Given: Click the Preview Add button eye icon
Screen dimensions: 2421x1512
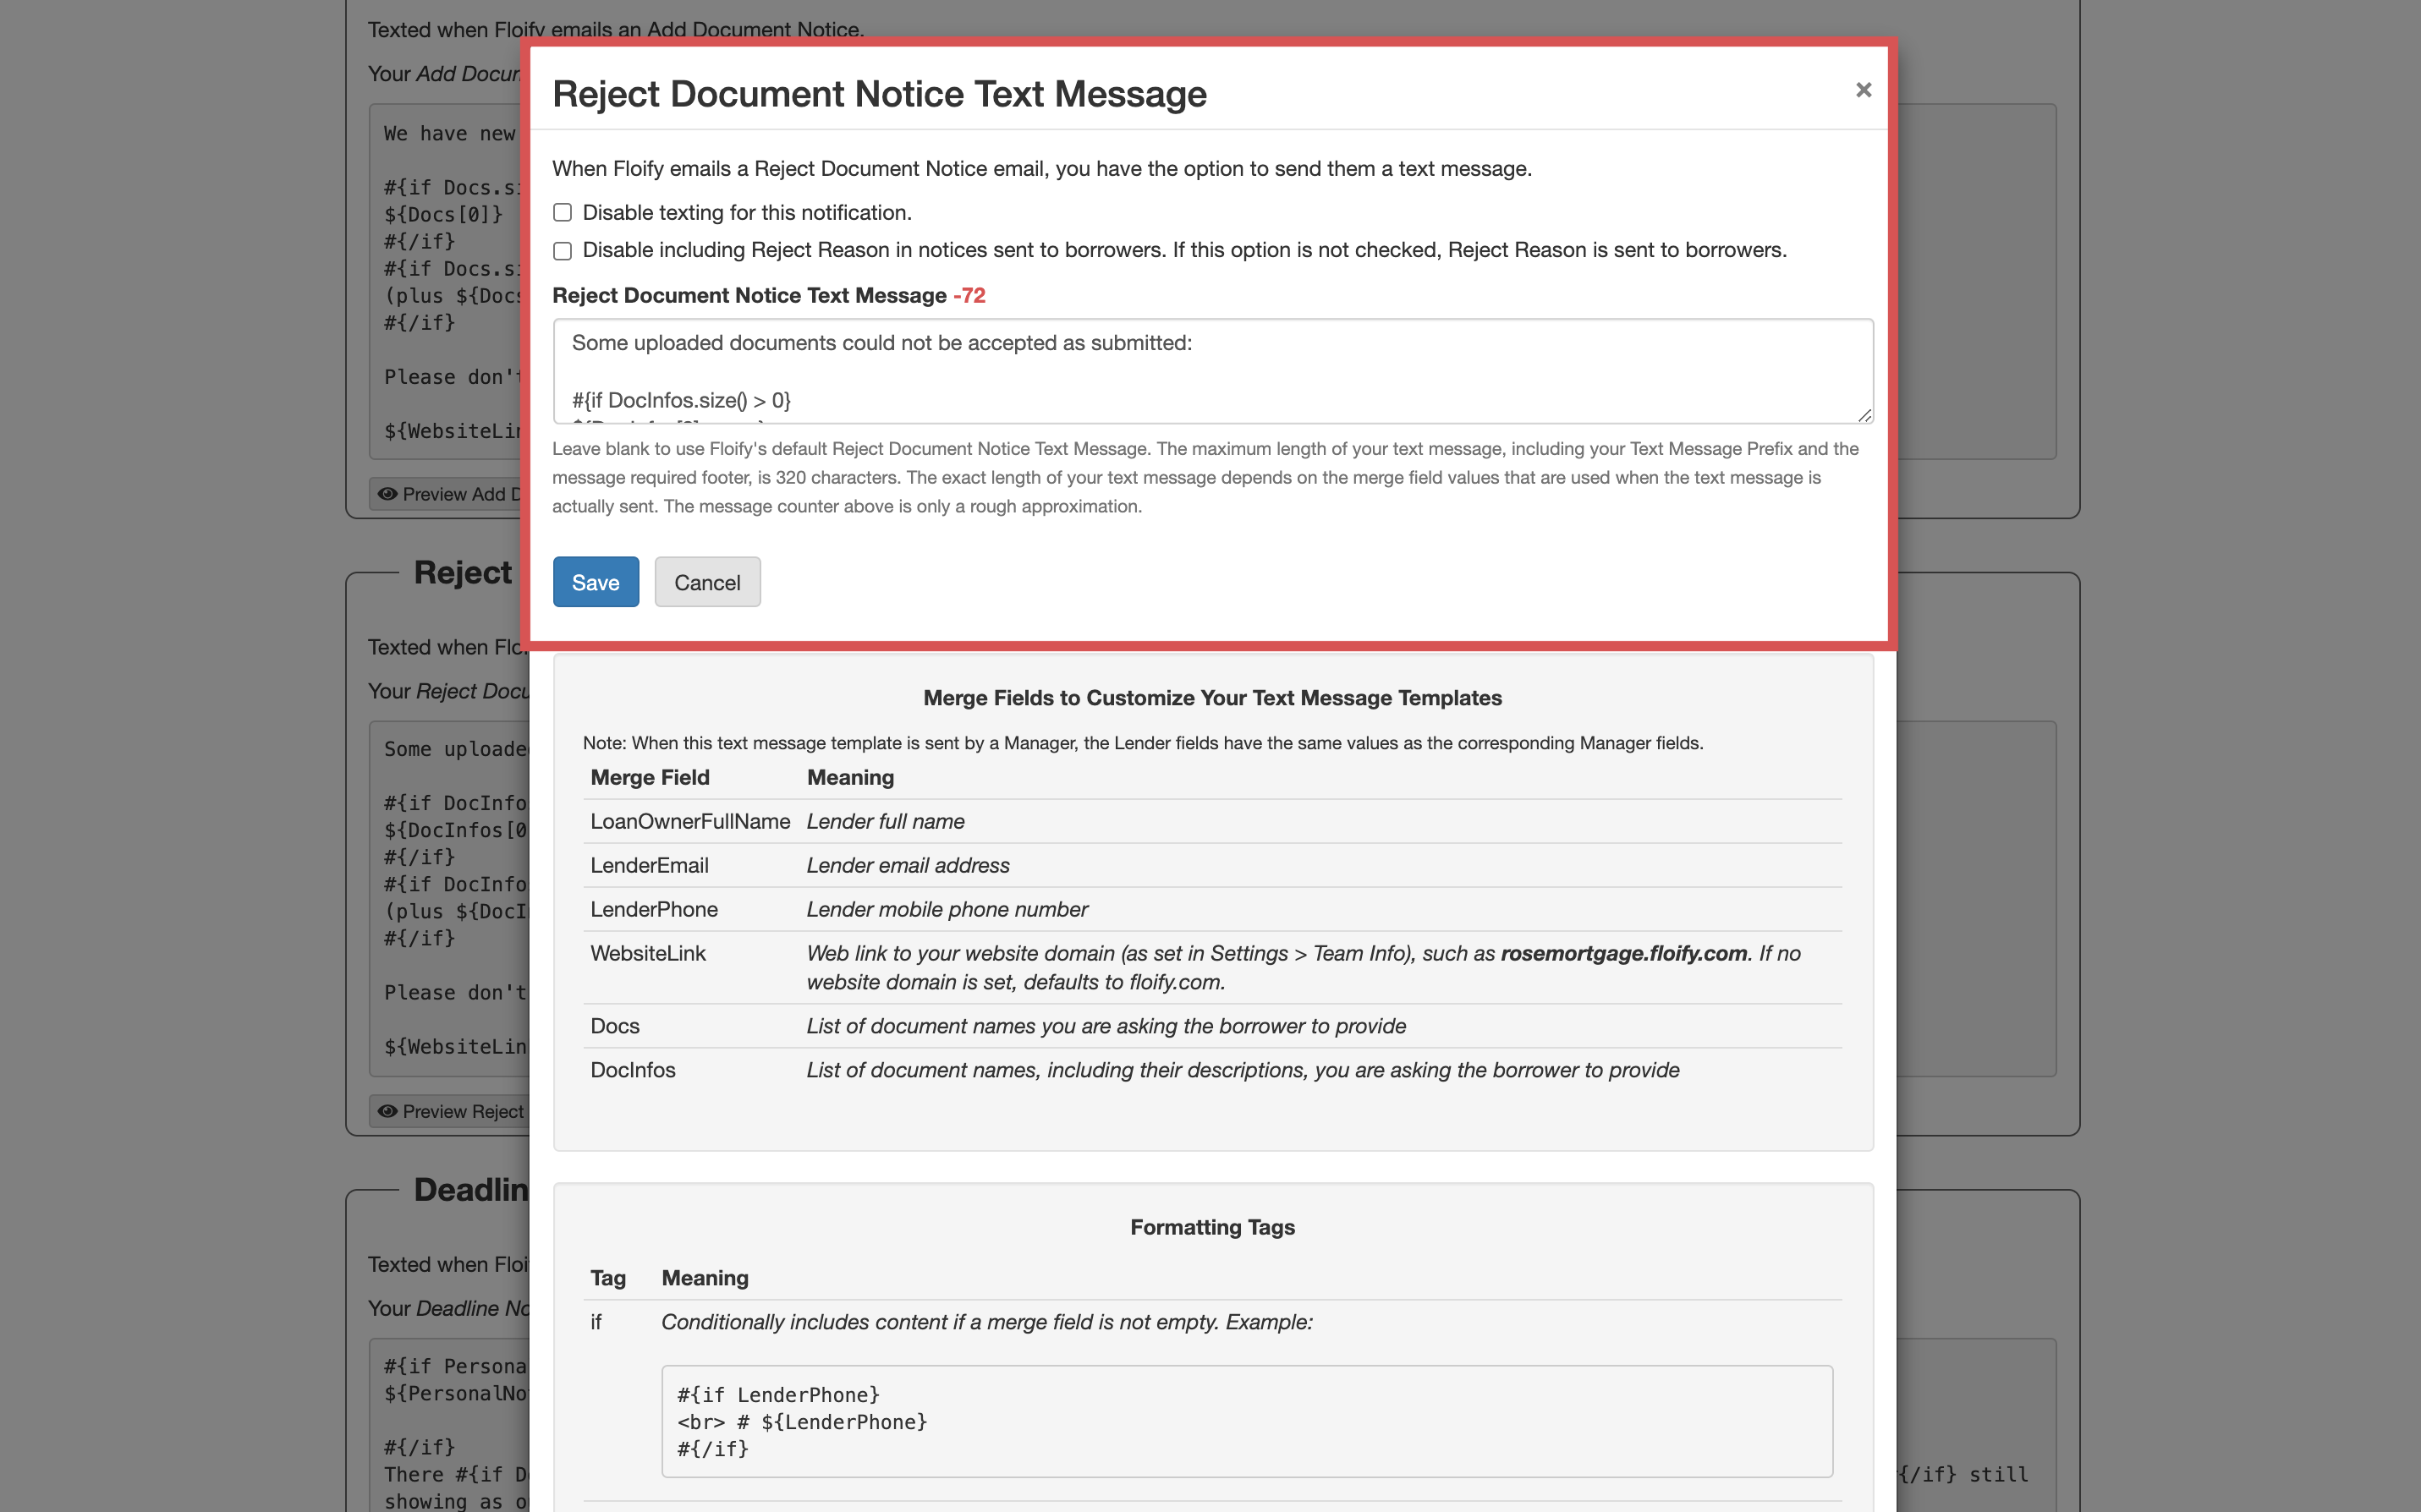Looking at the screenshot, I should pyautogui.click(x=388, y=494).
